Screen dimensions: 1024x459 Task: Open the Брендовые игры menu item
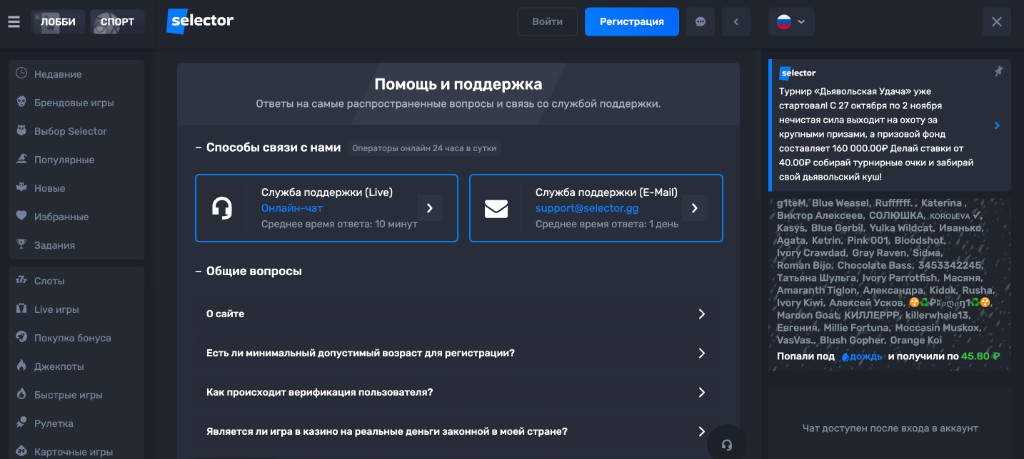coord(76,103)
